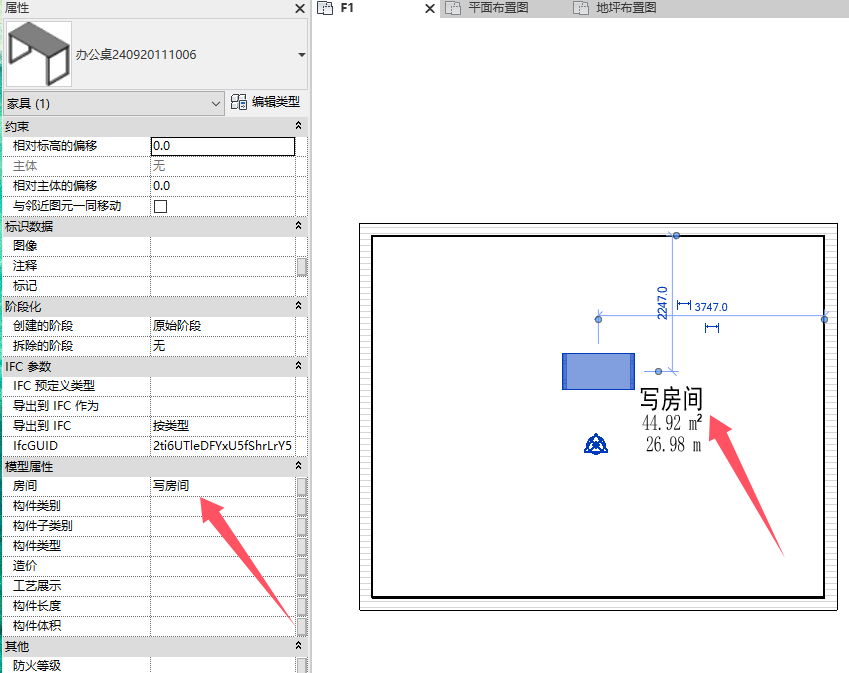
Task: Open the 家具 (1) filter dropdown
Action: 217,103
